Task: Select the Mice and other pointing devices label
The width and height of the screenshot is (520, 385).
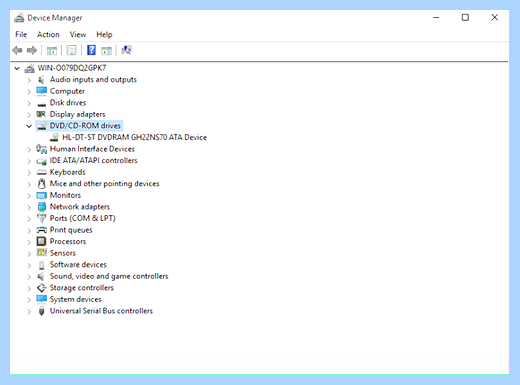Action: 104,184
